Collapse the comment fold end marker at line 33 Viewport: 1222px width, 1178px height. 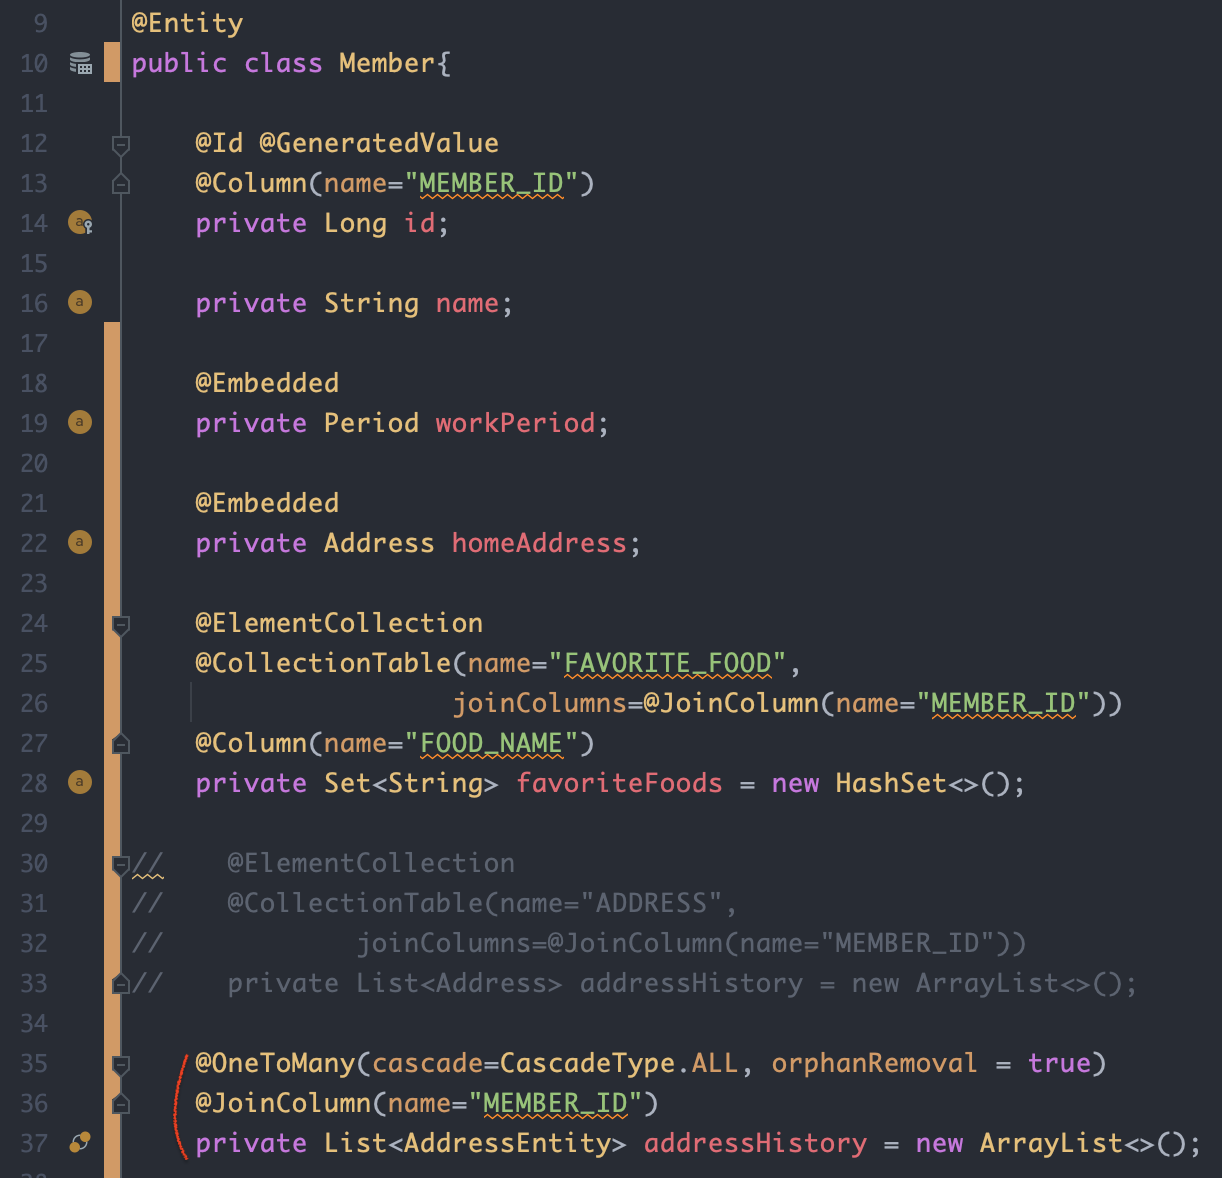pos(121,983)
